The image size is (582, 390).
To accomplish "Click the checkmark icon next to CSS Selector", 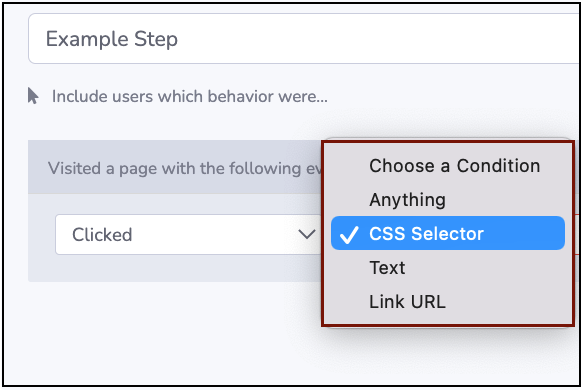I will [x=349, y=235].
